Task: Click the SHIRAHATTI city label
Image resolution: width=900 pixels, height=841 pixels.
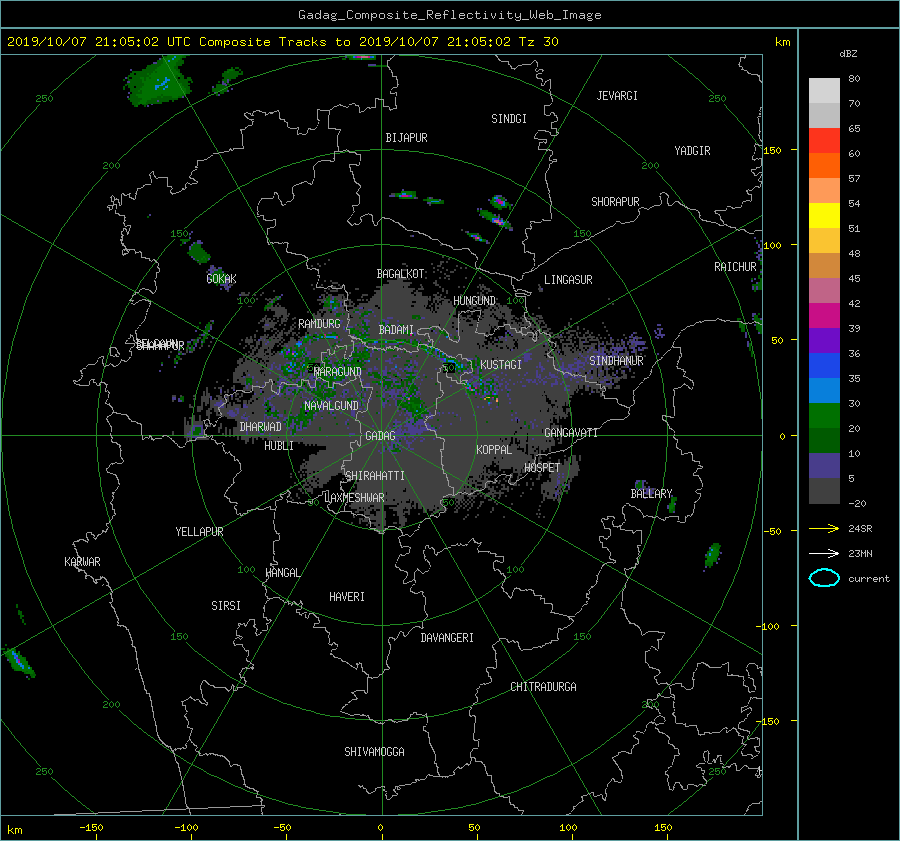Action: pos(375,475)
